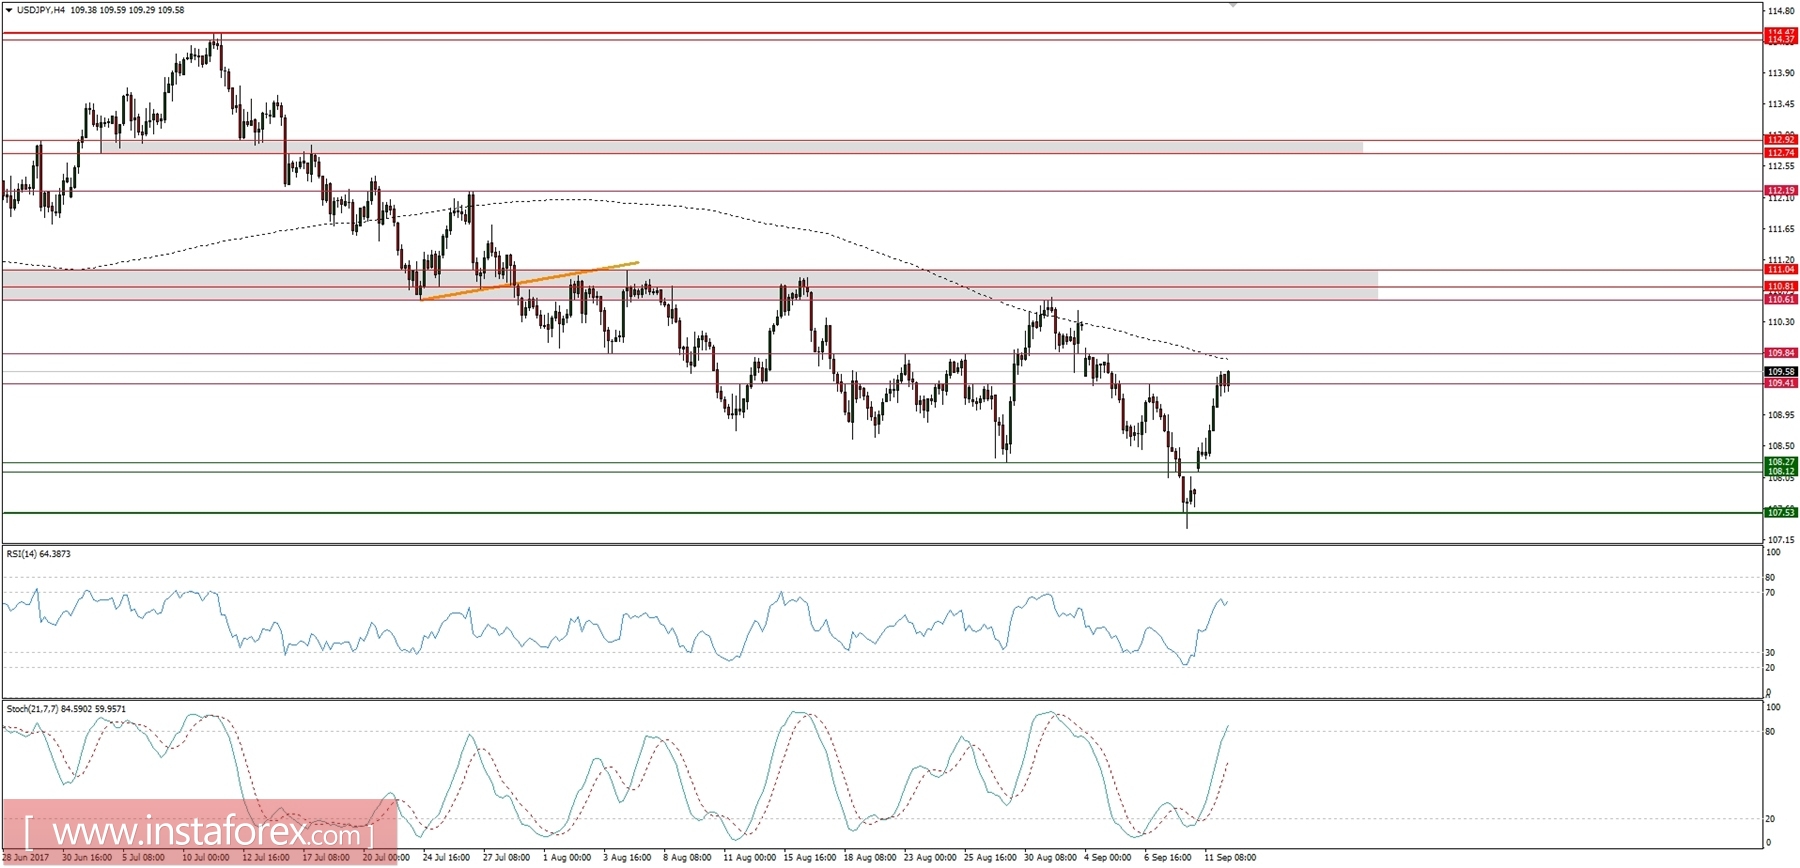Click the Stoch(21,7,7) indicator label
1800x868 pixels.
pyautogui.click(x=66, y=709)
